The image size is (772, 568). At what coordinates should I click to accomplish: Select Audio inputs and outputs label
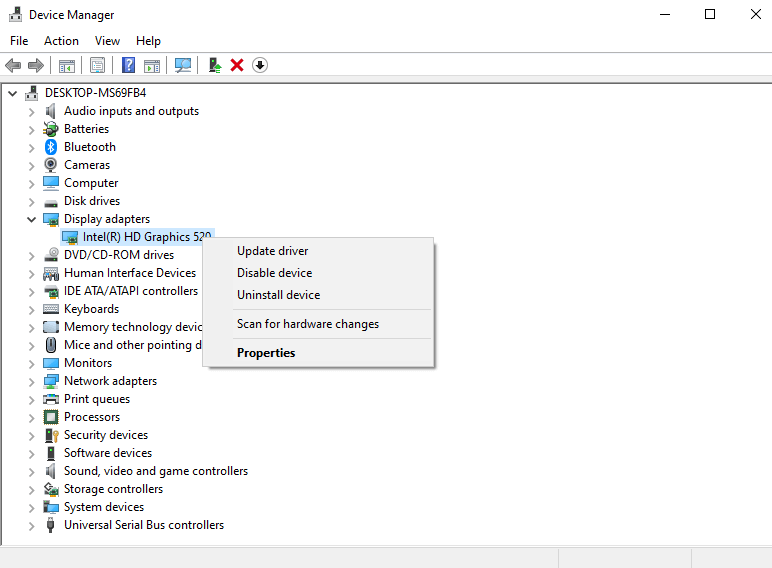(x=131, y=111)
